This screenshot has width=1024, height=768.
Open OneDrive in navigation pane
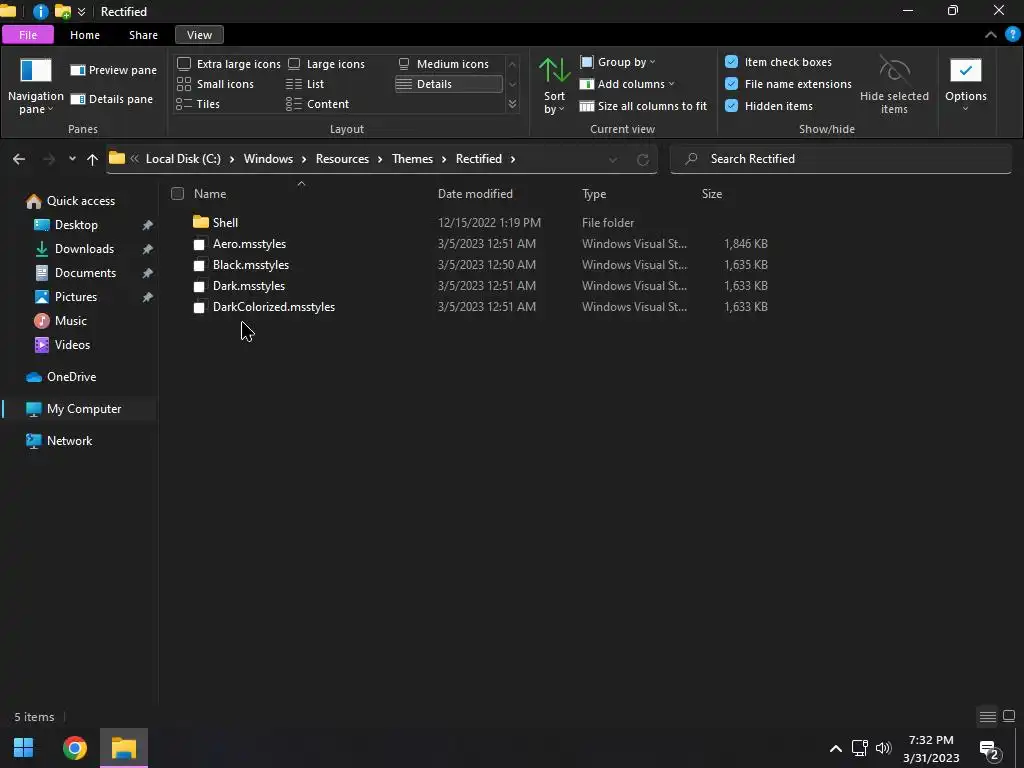coord(71,377)
